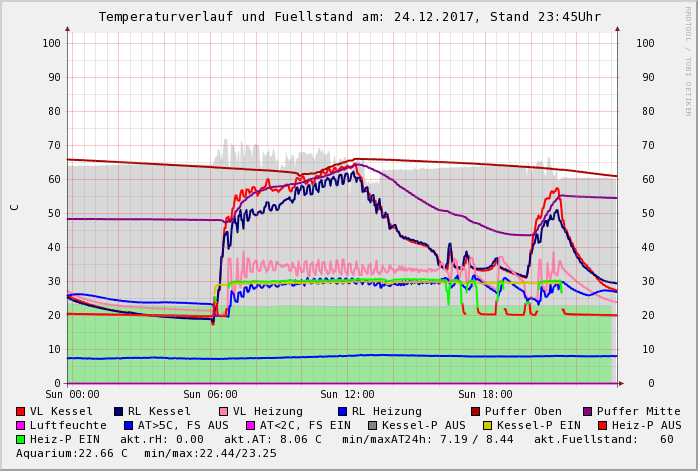This screenshot has height=471, width=698.
Task: Click the Sun 18:00 time axis label
Action: tap(485, 394)
